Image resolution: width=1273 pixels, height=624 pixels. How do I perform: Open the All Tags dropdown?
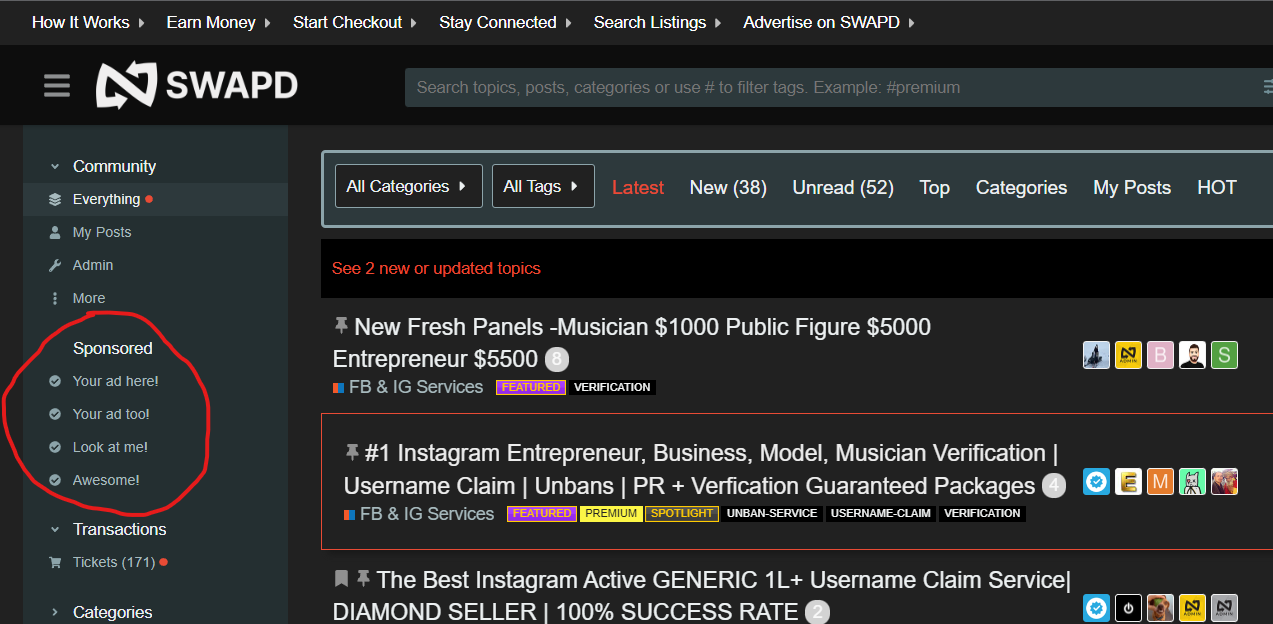click(542, 186)
